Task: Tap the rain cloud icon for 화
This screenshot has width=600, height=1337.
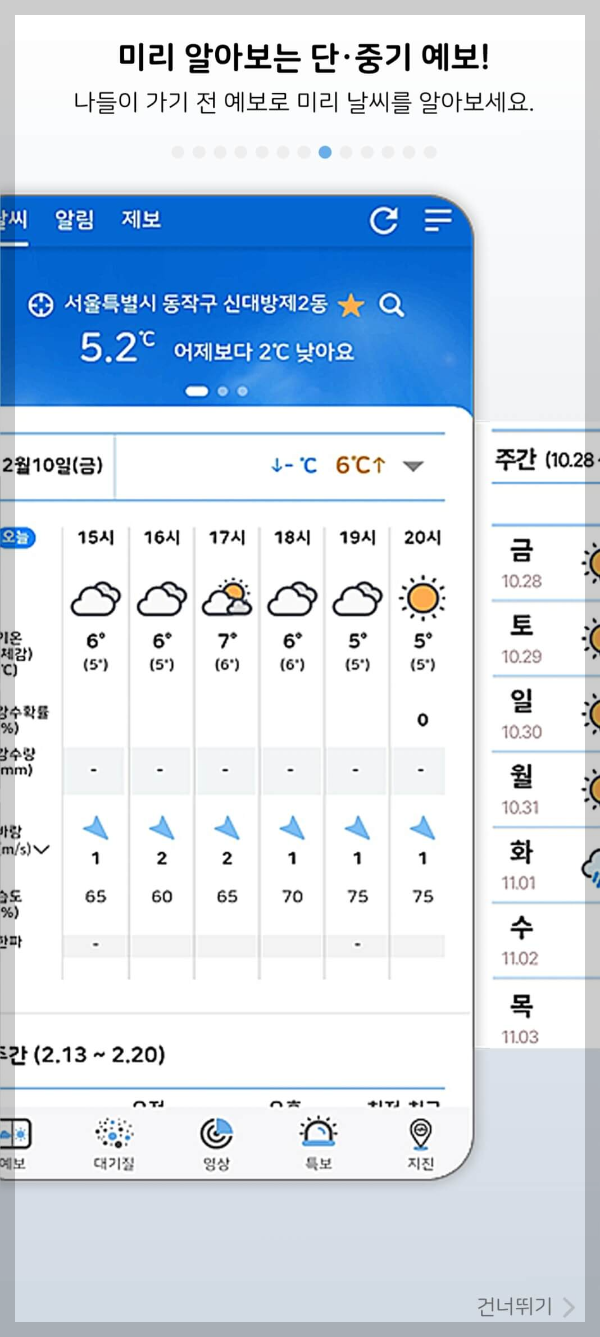Action: pyautogui.click(x=591, y=866)
